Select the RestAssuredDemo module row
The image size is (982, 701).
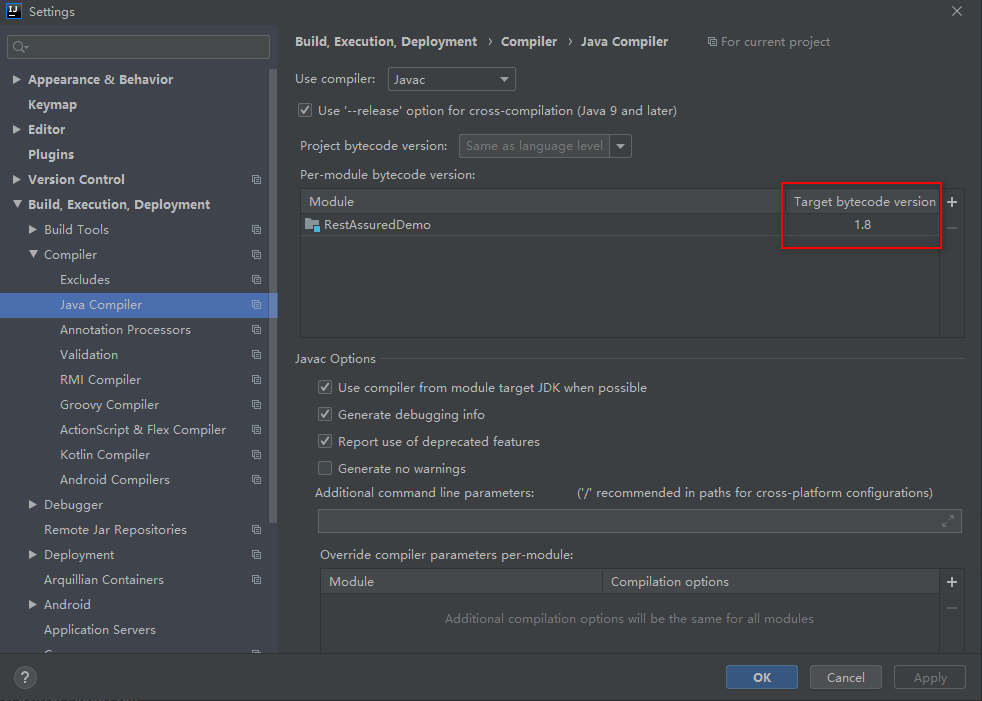620,225
